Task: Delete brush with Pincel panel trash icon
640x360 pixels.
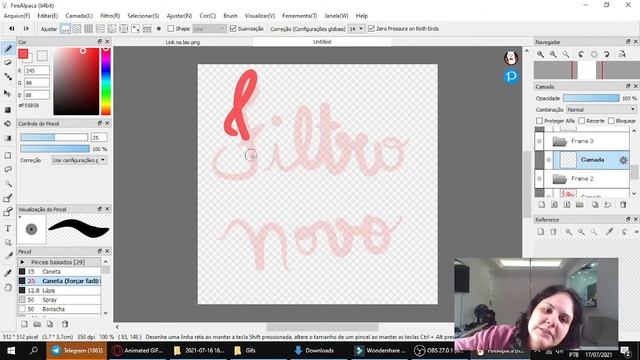Action: pyautogui.click(x=65, y=324)
